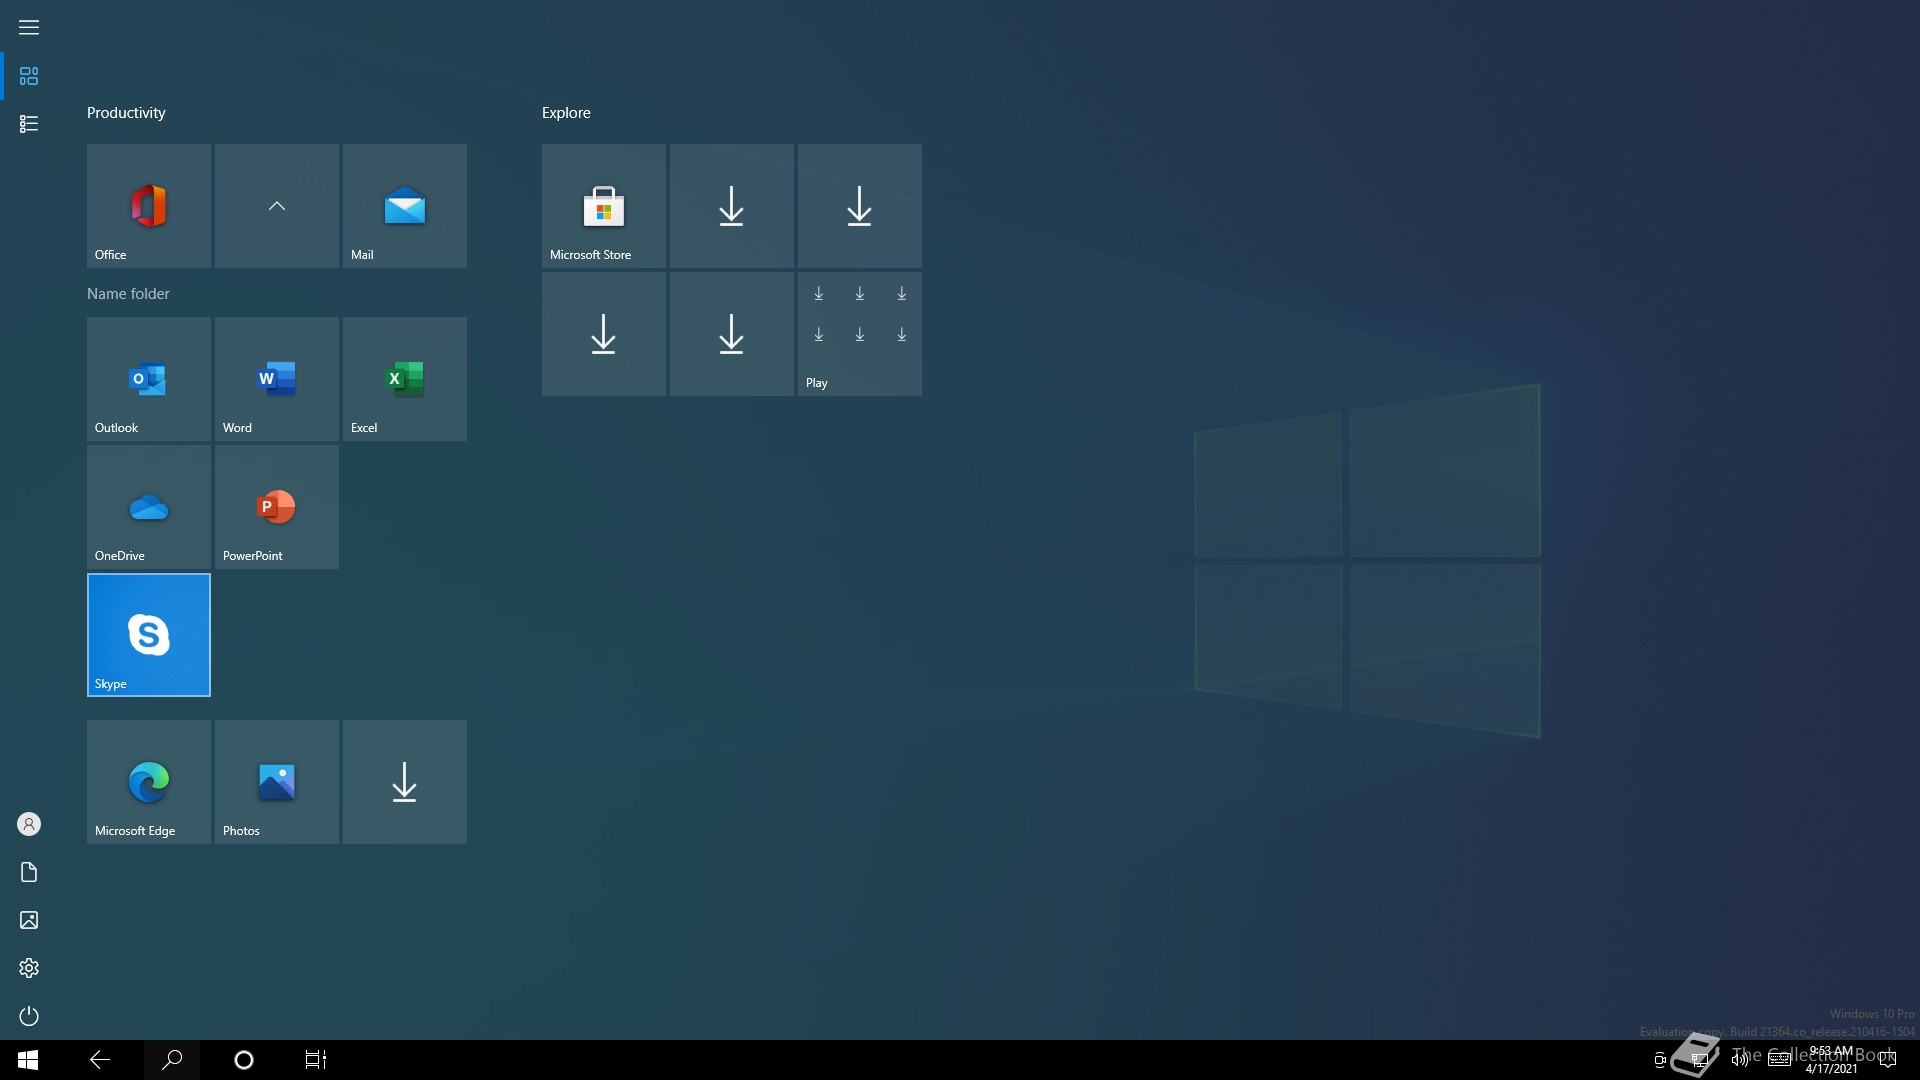1920x1080 pixels.
Task: Open the Excel tile
Action: 405,379
